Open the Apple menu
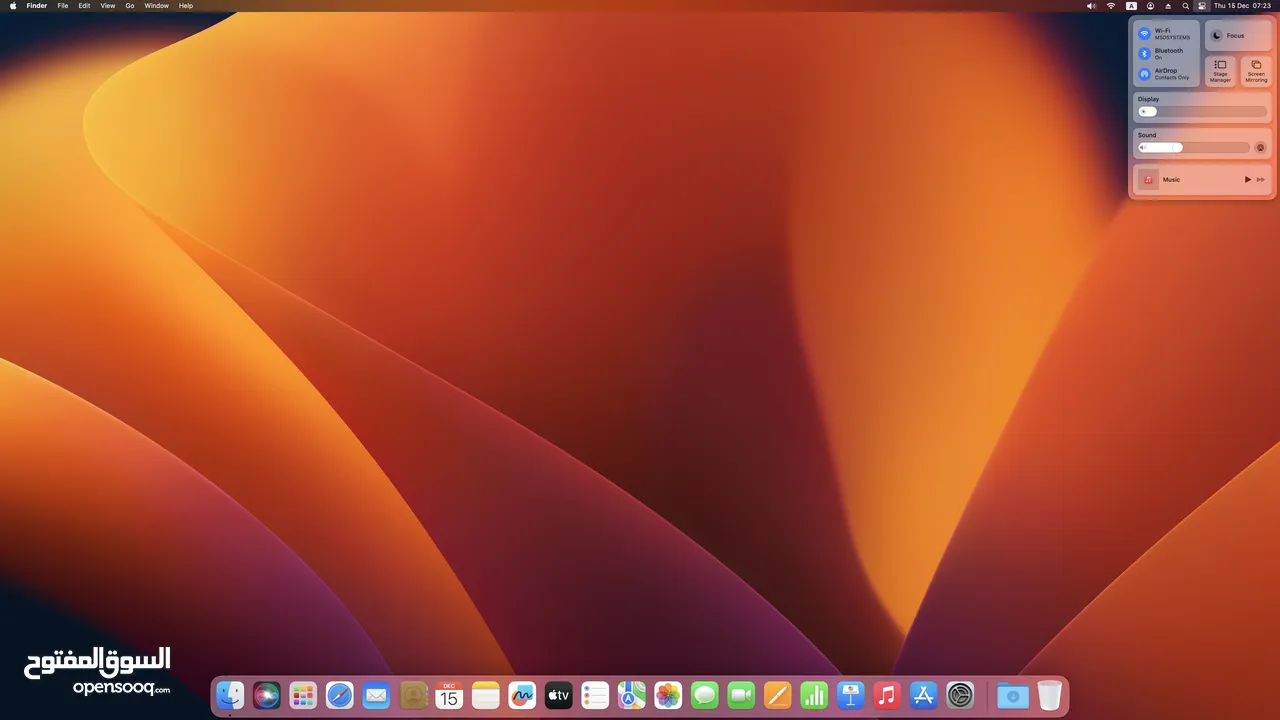1280x720 pixels. (x=13, y=6)
